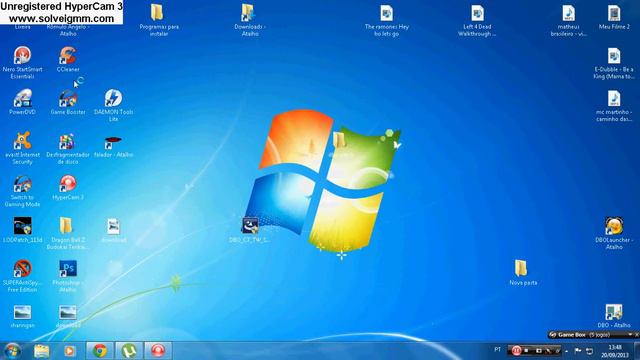
Task: Select the mc marcinho MP3 file
Action: 614,106
